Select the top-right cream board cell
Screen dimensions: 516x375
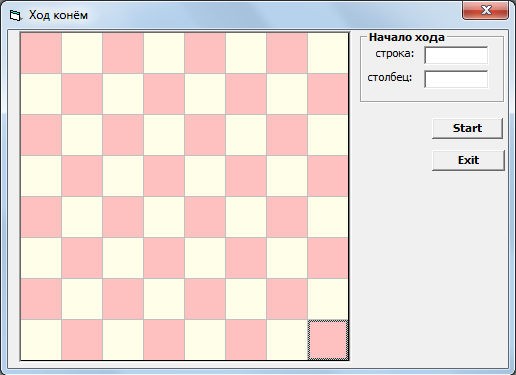pyautogui.click(x=328, y=53)
